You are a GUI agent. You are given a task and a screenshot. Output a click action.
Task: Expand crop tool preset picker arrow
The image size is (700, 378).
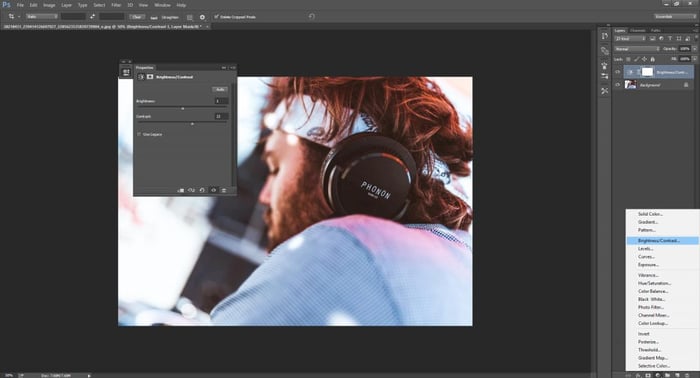tap(19, 17)
